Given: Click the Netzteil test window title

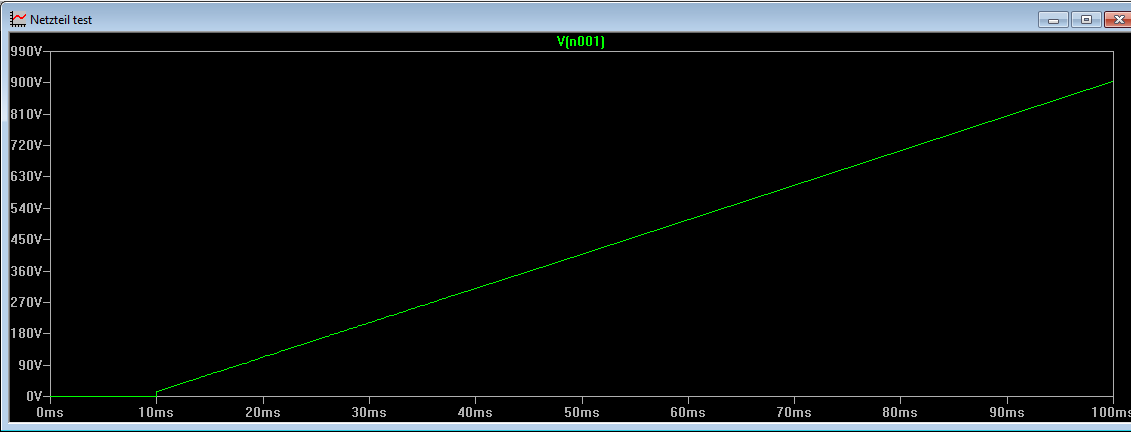Looking at the screenshot, I should (61, 20).
